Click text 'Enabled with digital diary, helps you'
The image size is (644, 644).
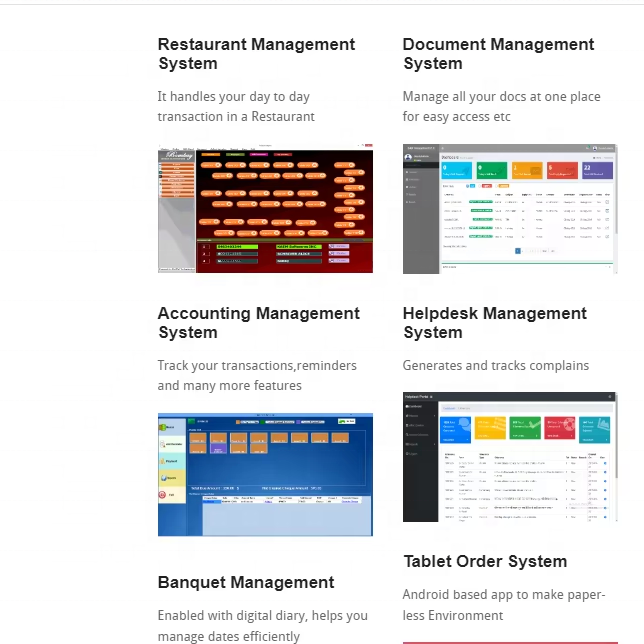[x=263, y=616]
